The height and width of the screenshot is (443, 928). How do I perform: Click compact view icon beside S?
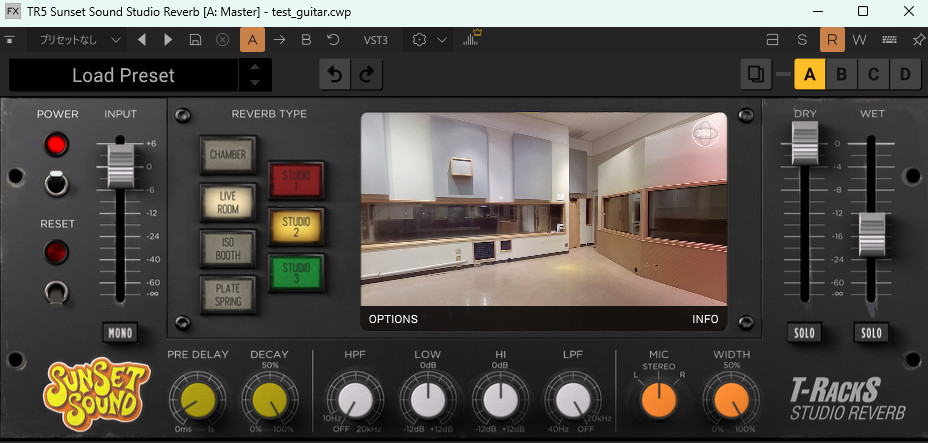772,40
